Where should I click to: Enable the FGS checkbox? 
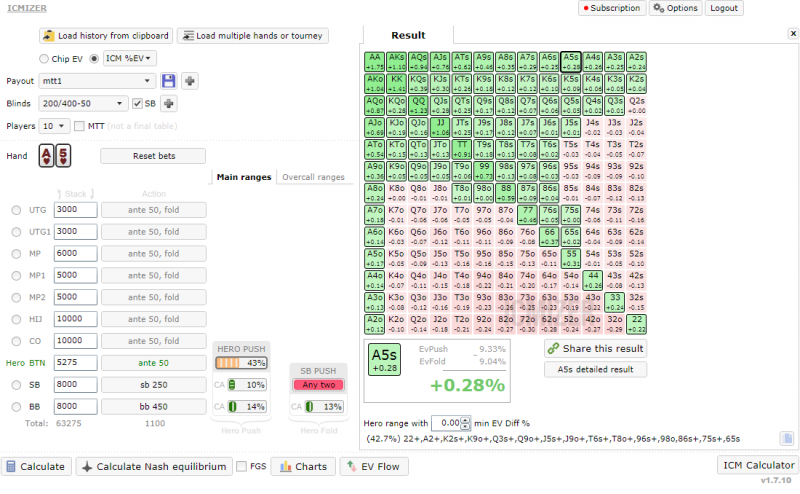242,466
